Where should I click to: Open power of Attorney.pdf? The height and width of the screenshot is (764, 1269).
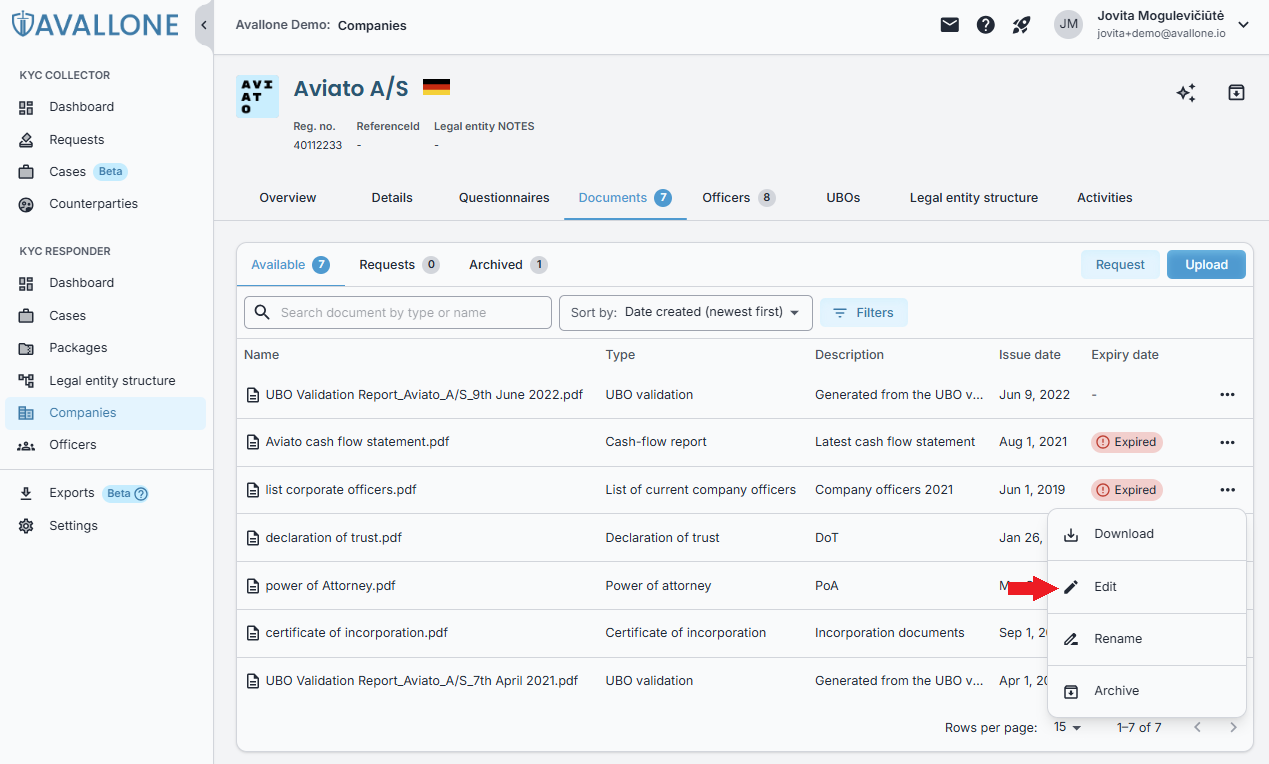[330, 586]
